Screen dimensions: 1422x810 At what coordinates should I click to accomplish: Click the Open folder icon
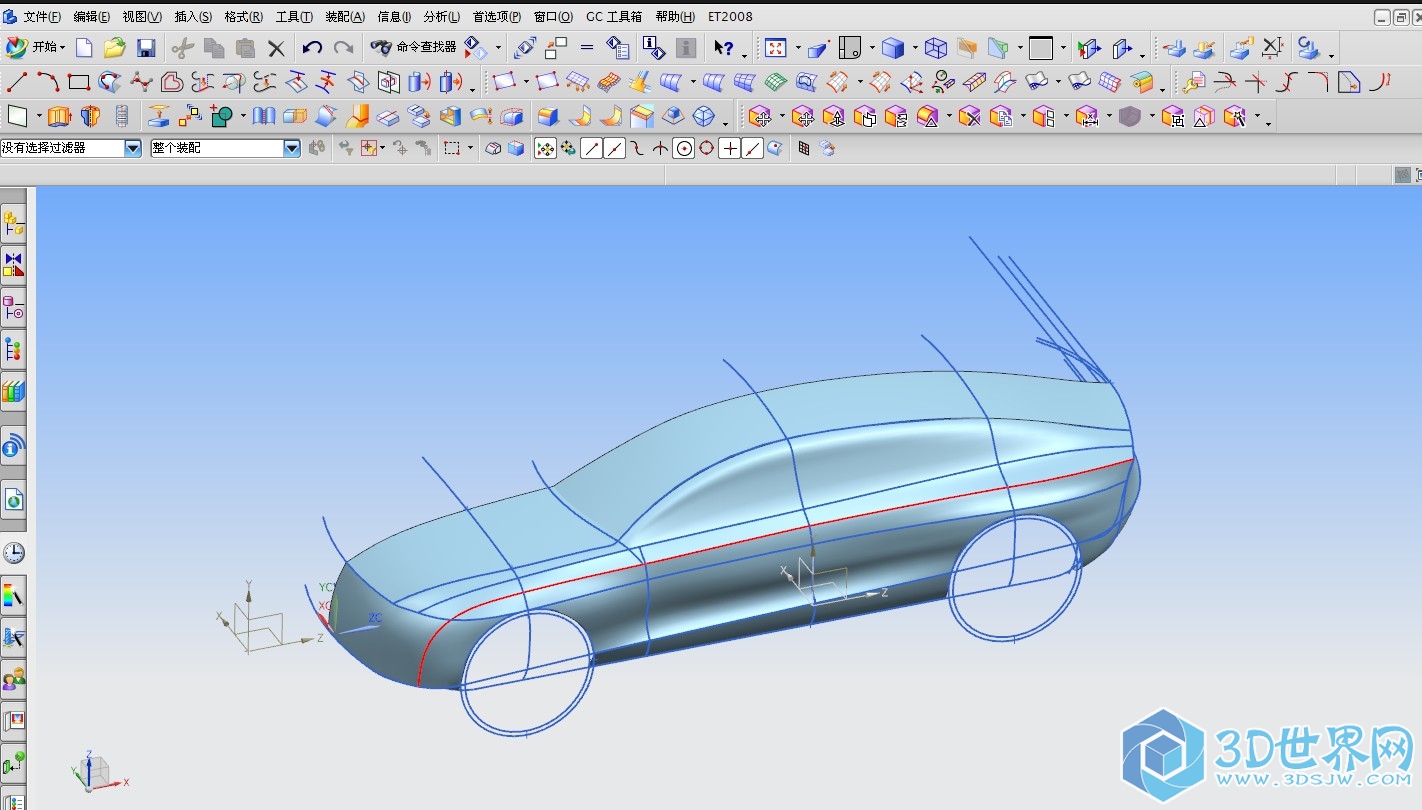click(115, 48)
